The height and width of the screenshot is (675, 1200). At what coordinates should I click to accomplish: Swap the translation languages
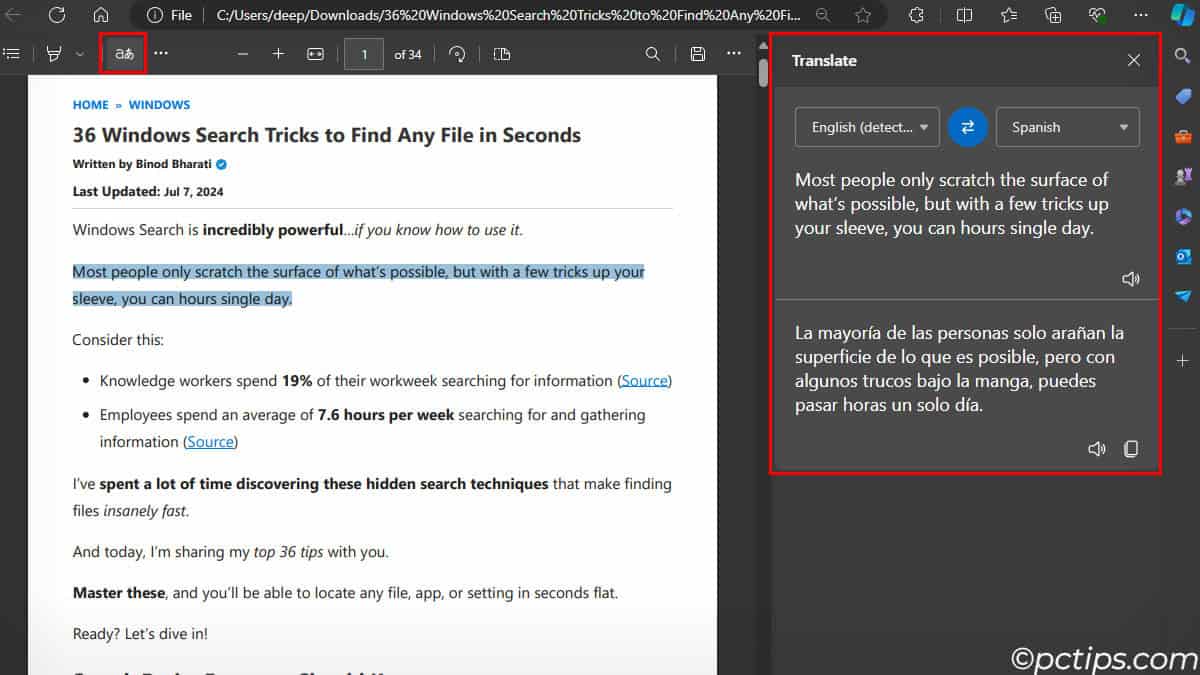(966, 127)
